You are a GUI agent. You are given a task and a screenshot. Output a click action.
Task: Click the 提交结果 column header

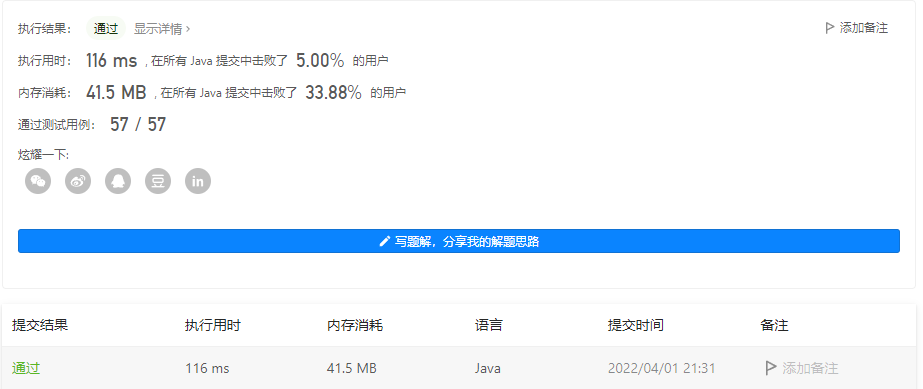[40, 325]
